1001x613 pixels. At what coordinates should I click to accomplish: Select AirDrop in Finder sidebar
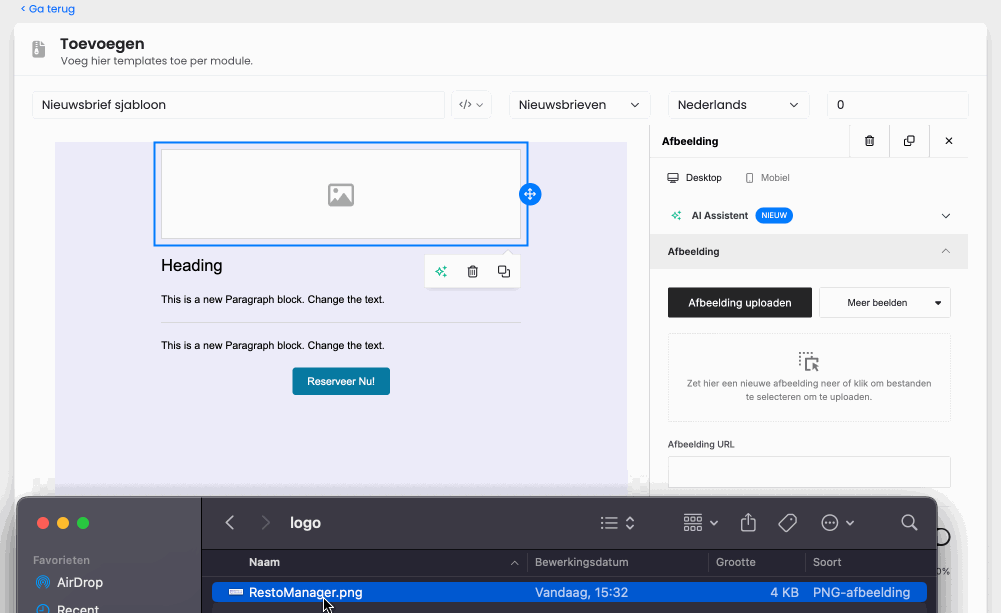coord(69,582)
